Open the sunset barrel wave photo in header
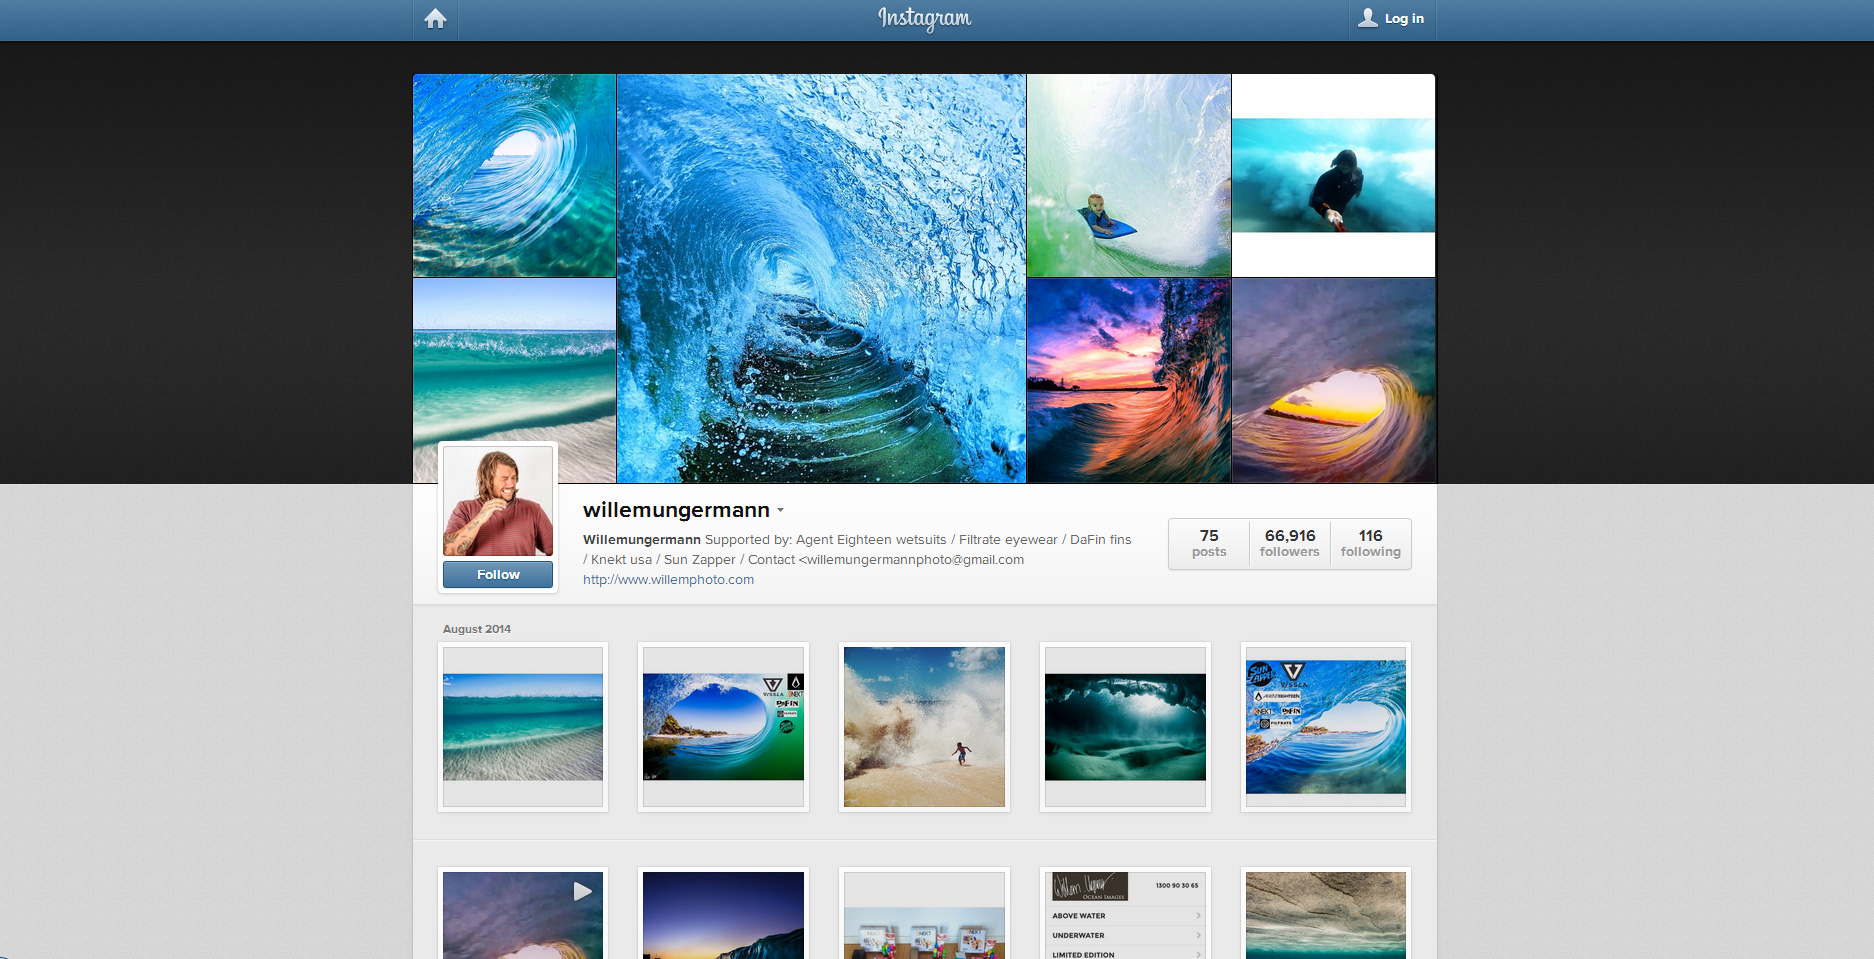The height and width of the screenshot is (959, 1874). tap(1333, 380)
